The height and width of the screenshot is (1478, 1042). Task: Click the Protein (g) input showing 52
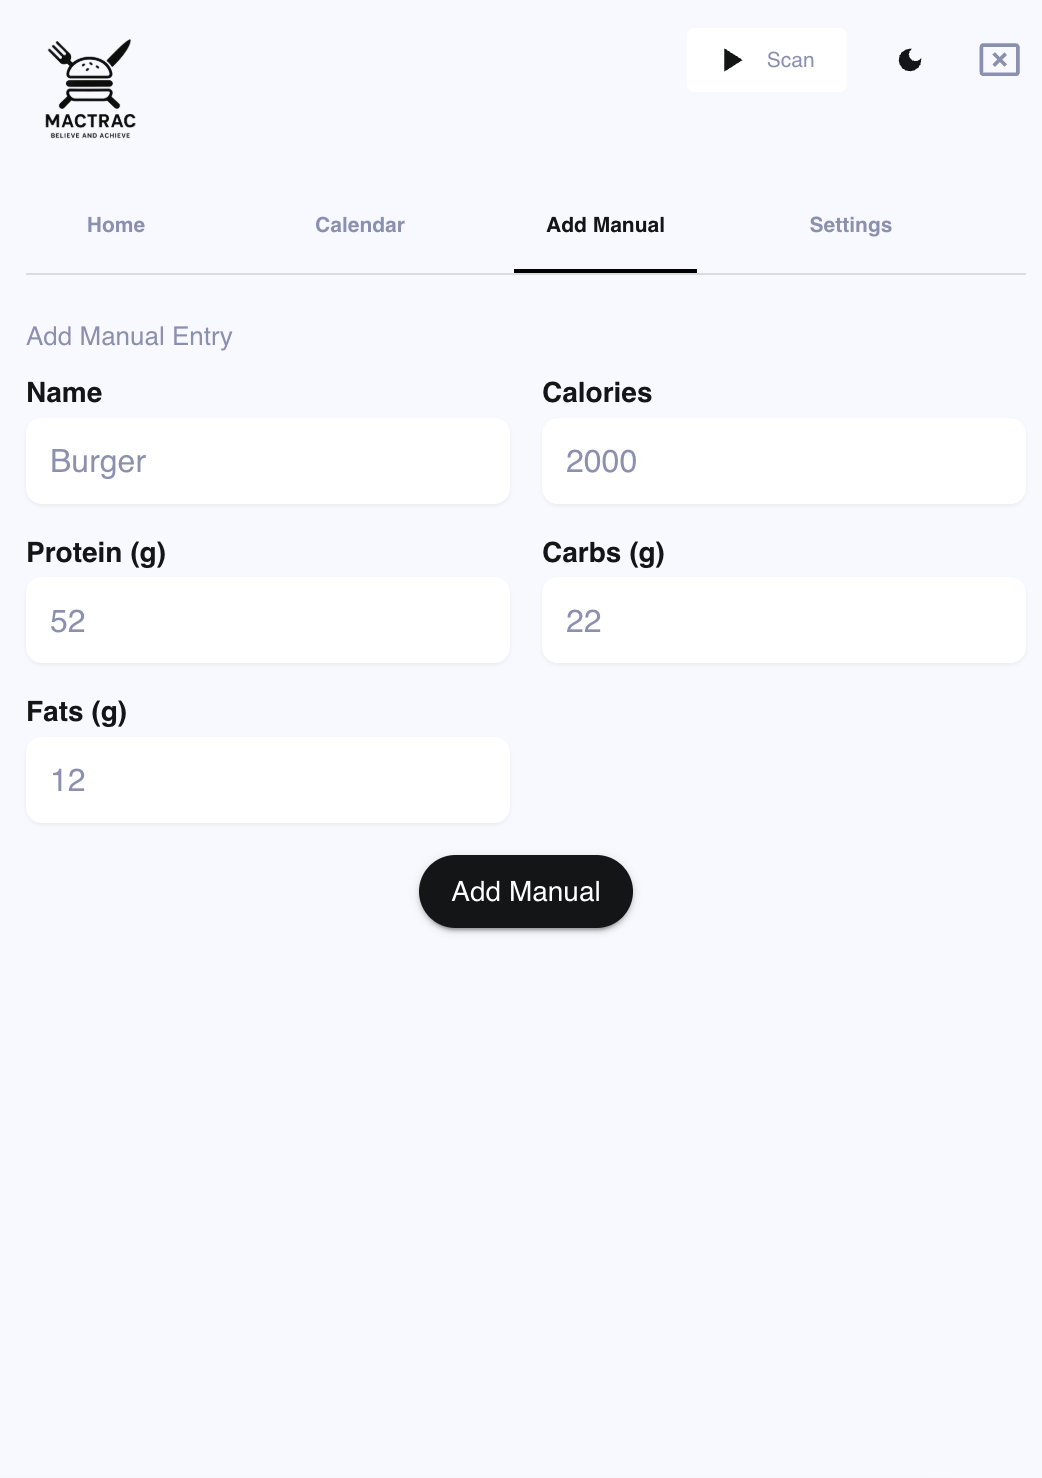click(x=267, y=620)
